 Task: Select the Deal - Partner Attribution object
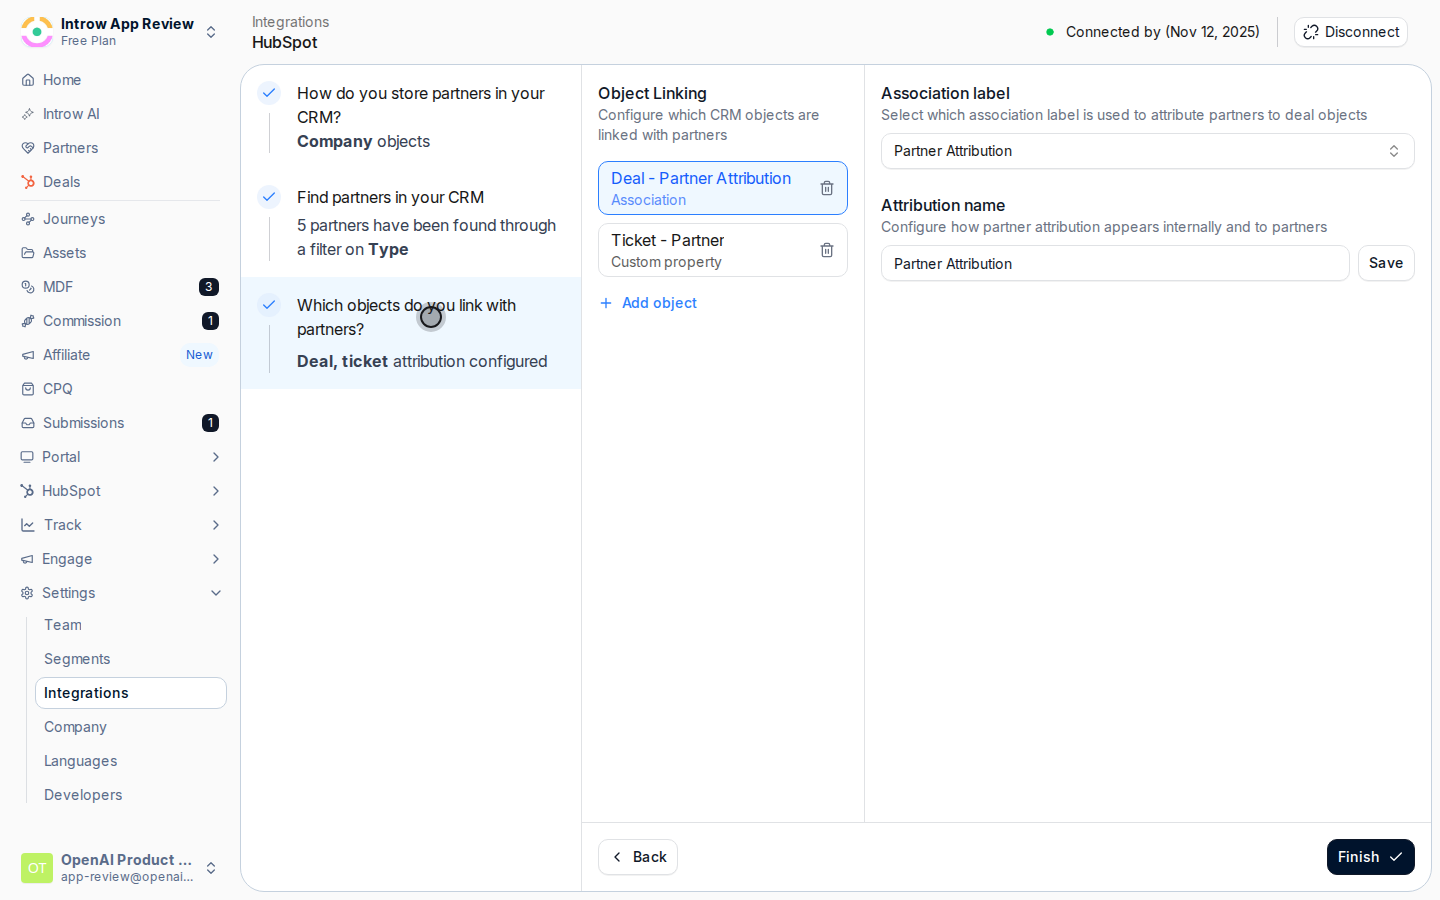723,188
